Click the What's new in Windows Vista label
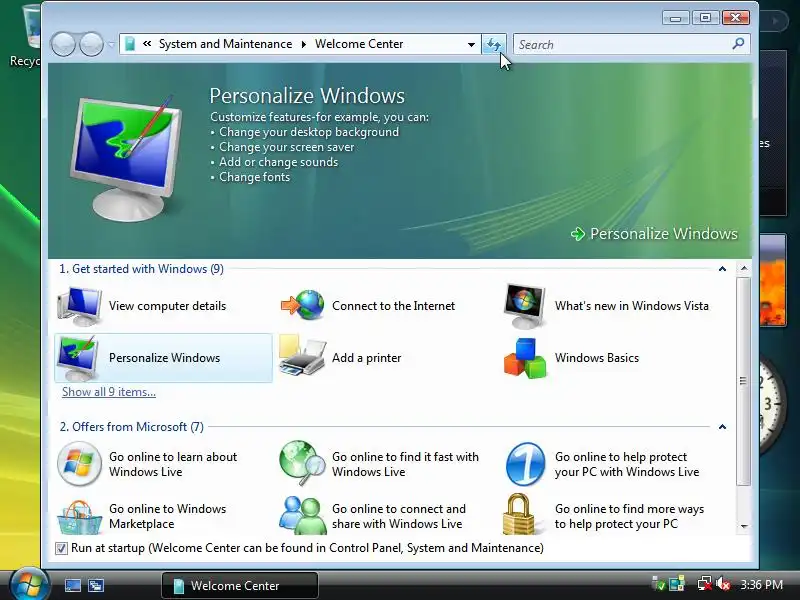The image size is (800, 600). [x=632, y=306]
